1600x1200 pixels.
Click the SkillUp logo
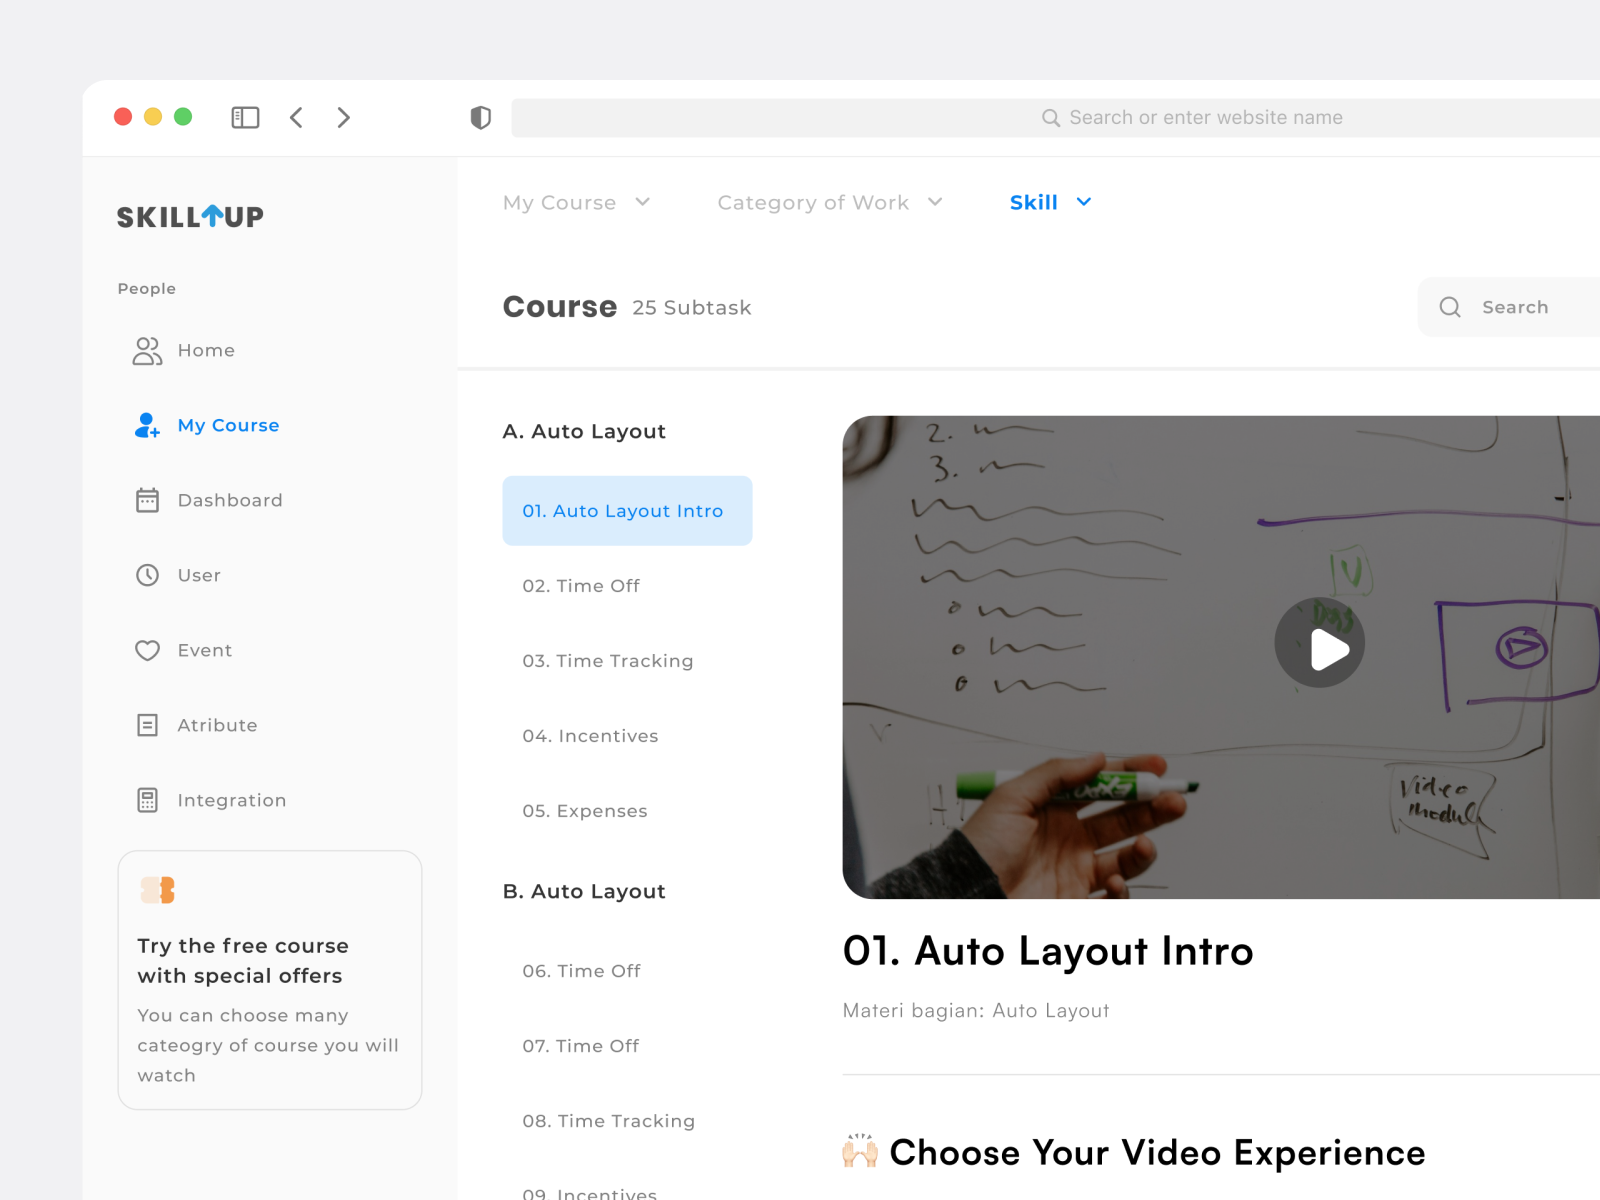(x=189, y=216)
